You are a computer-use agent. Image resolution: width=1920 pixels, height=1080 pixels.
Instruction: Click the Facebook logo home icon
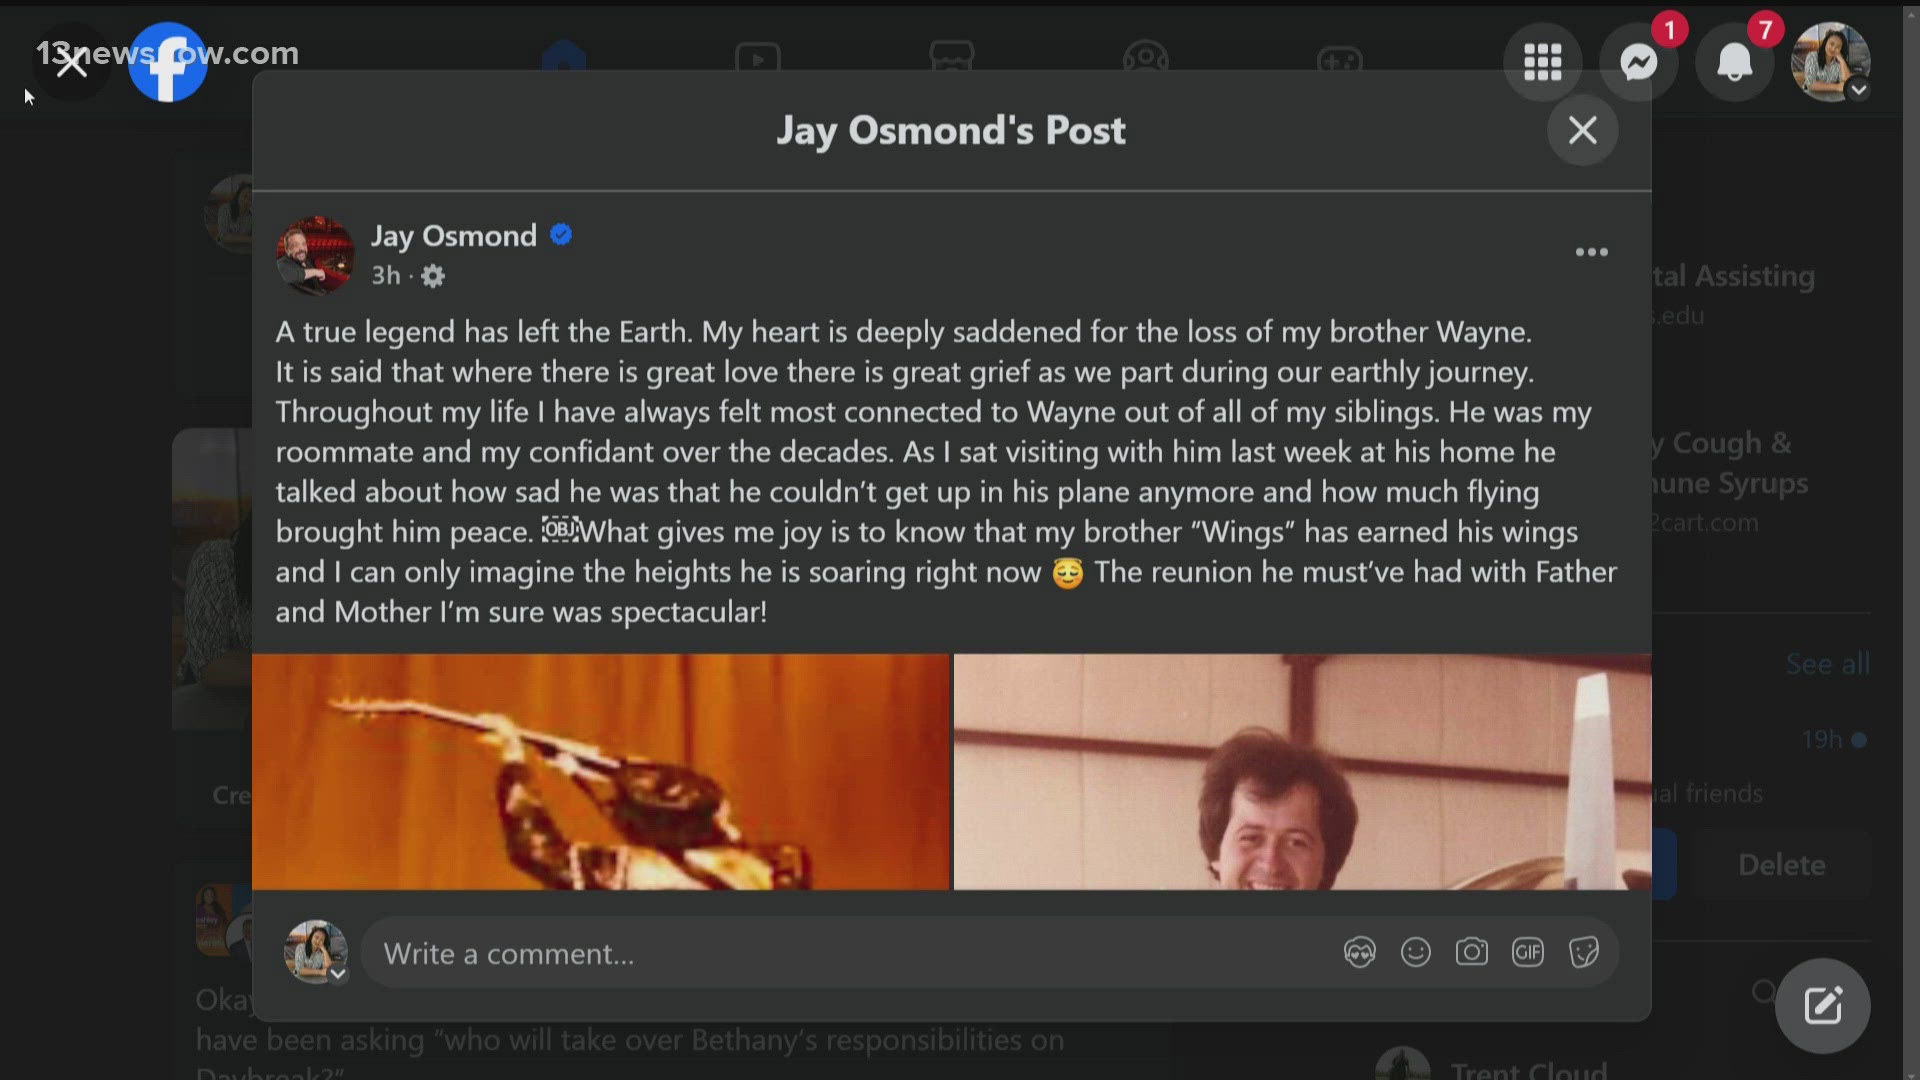[168, 62]
